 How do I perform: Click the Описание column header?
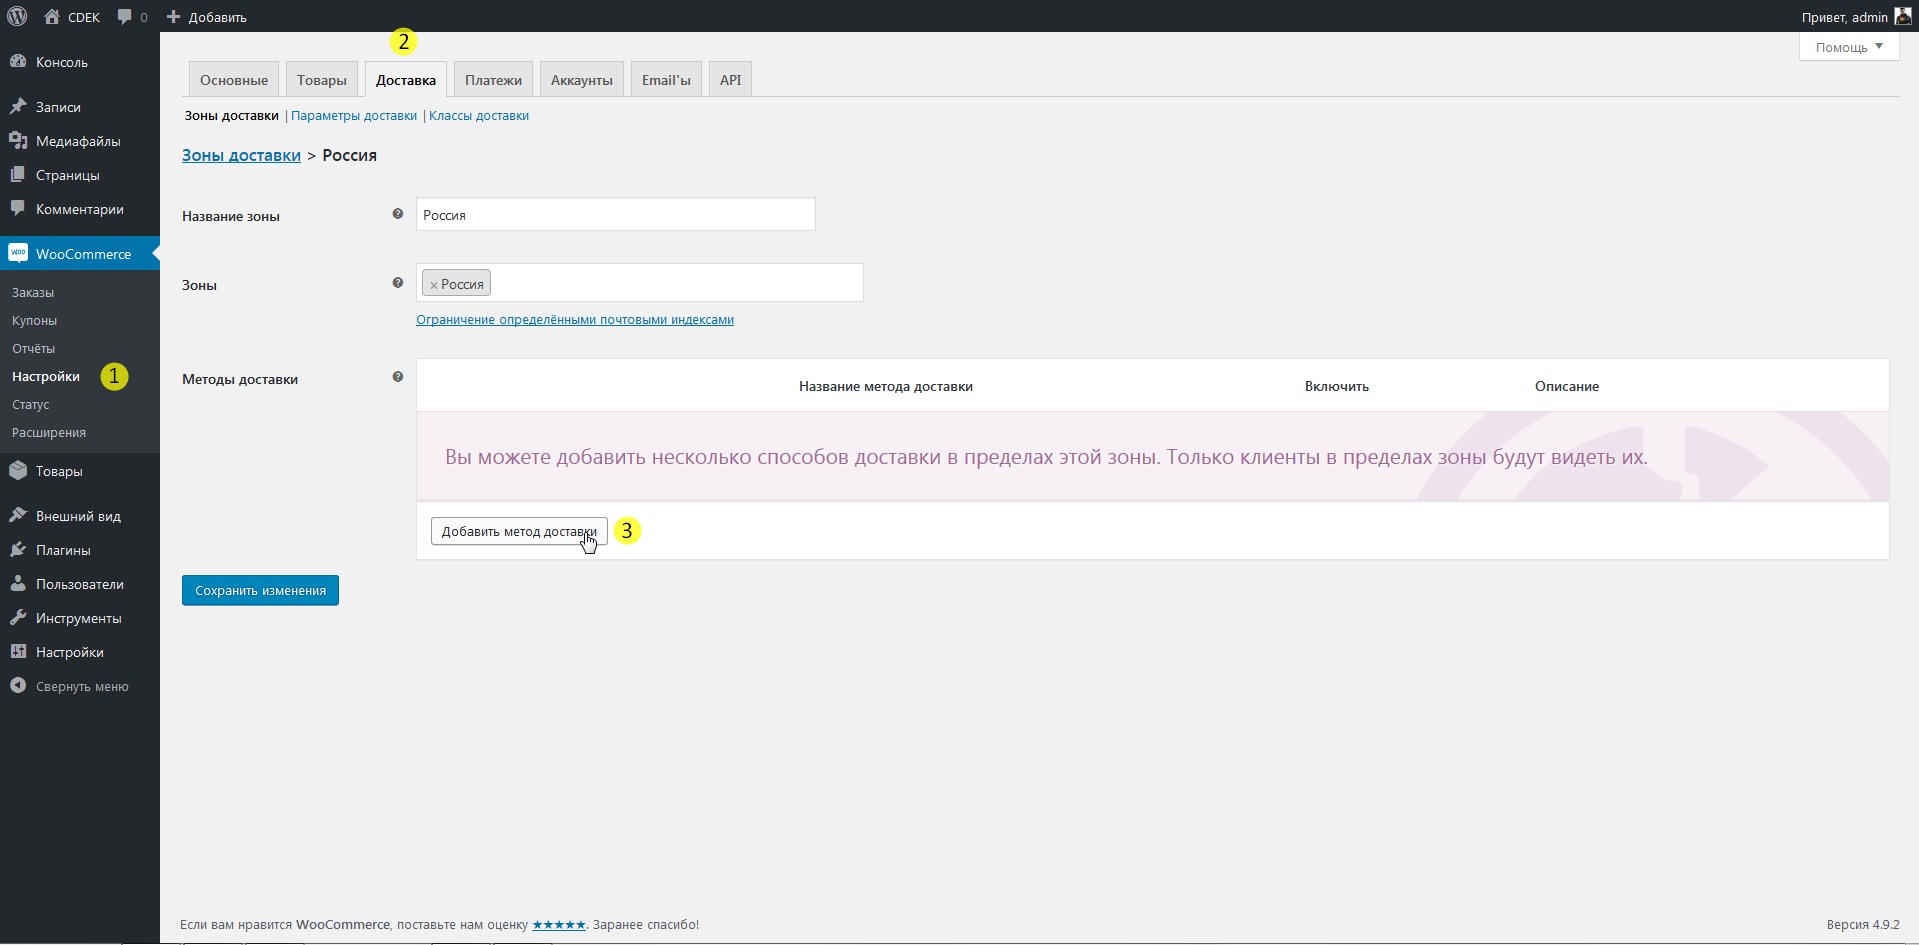click(x=1567, y=386)
